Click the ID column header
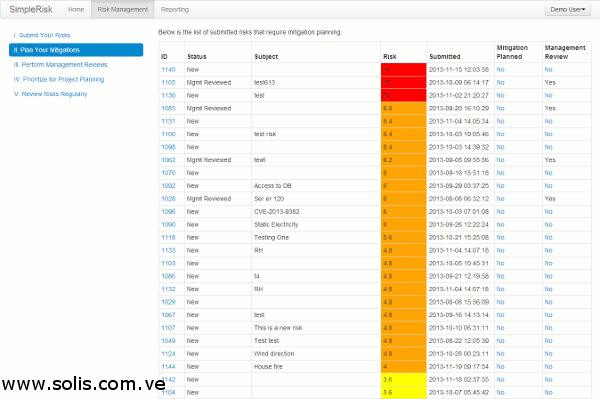600x399 pixels. coord(164,57)
